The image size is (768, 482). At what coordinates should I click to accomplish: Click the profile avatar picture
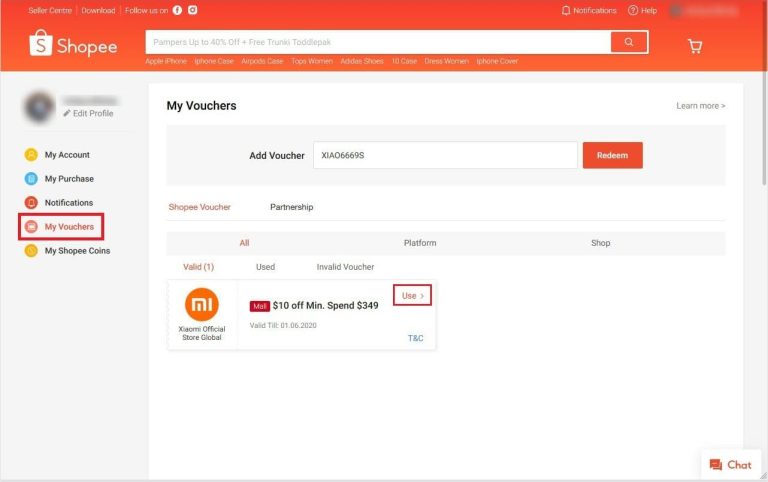(39, 107)
